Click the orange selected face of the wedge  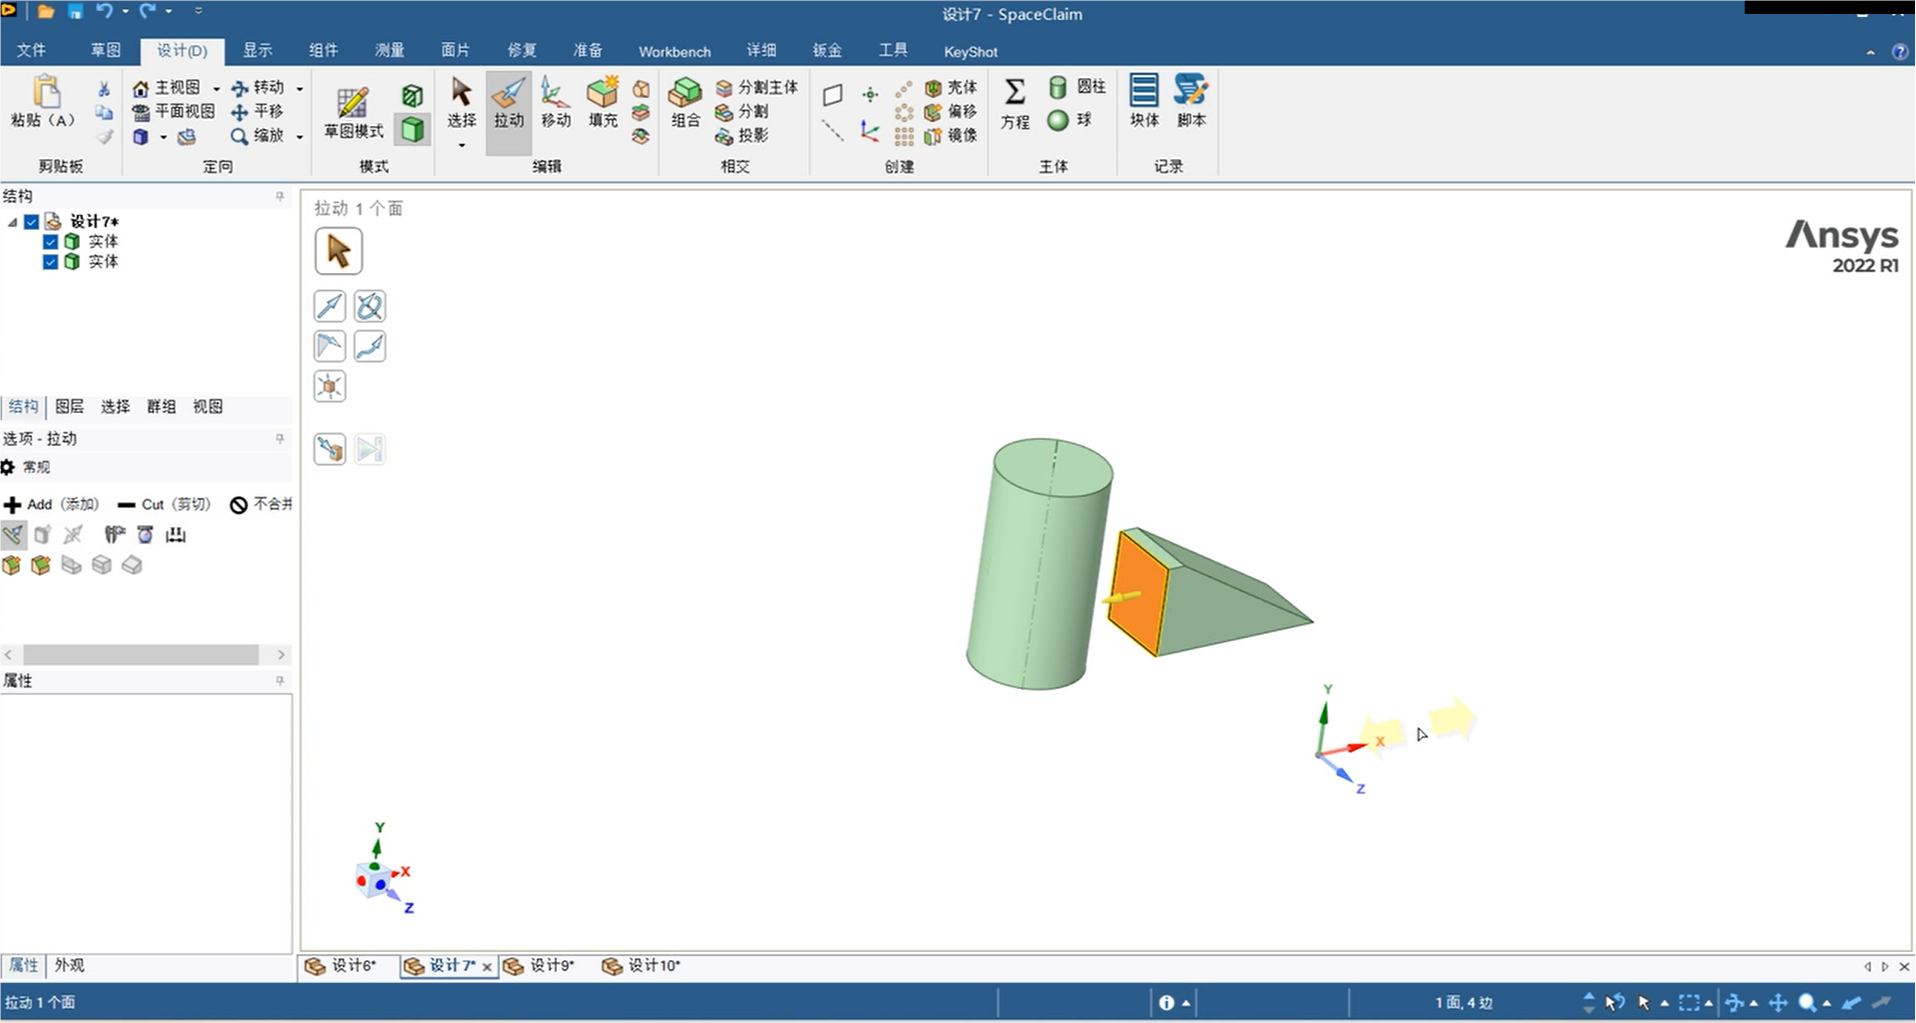[1138, 595]
